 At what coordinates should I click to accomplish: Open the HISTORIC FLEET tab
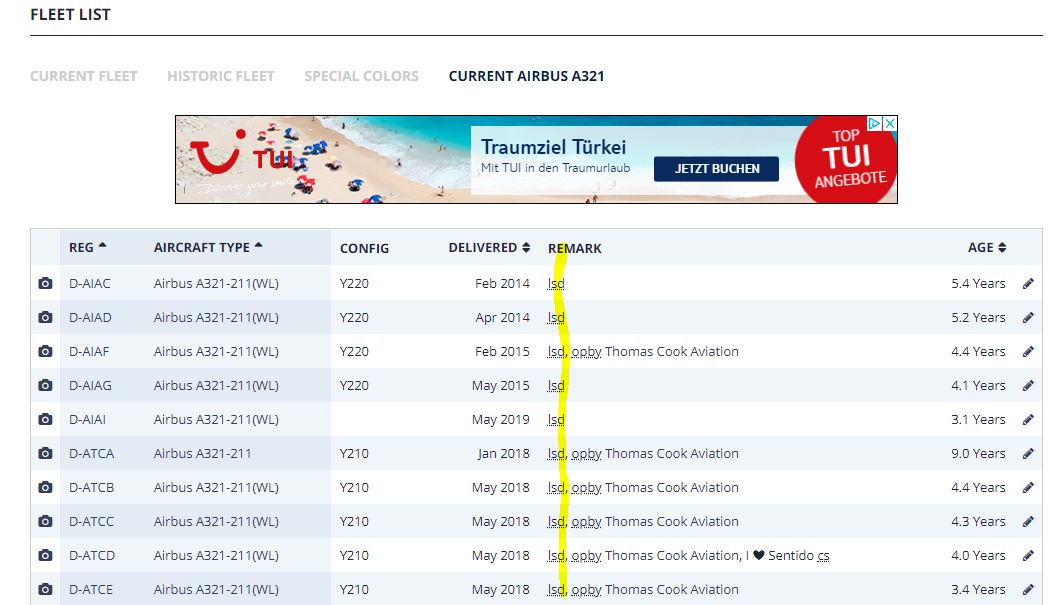[x=220, y=75]
